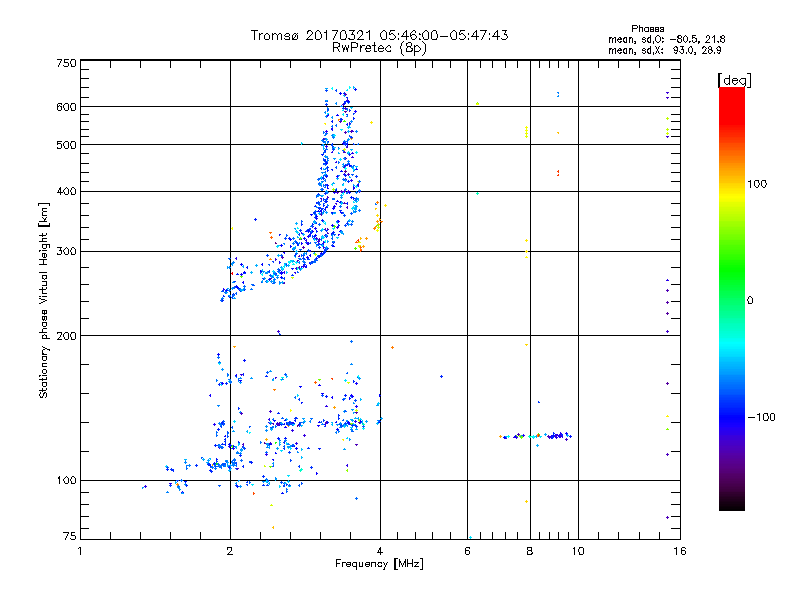This screenshot has height=600, width=800.
Task: Click the x-axis tick label '4'
Action: [380, 551]
